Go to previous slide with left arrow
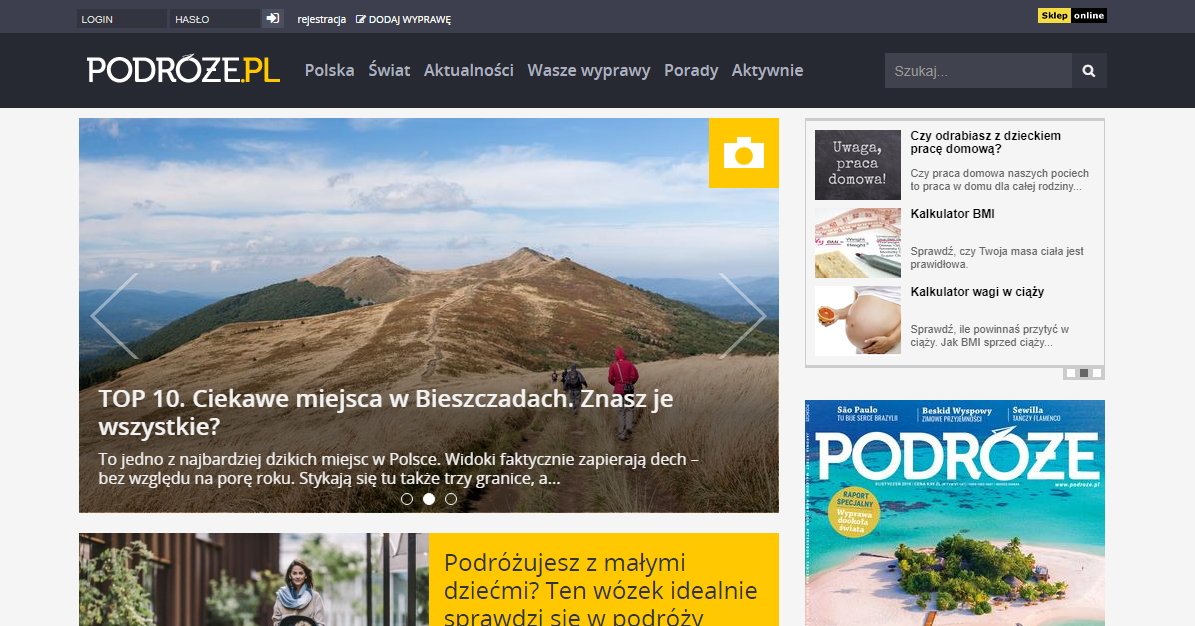Viewport: 1195px width, 626px height. pos(114,315)
